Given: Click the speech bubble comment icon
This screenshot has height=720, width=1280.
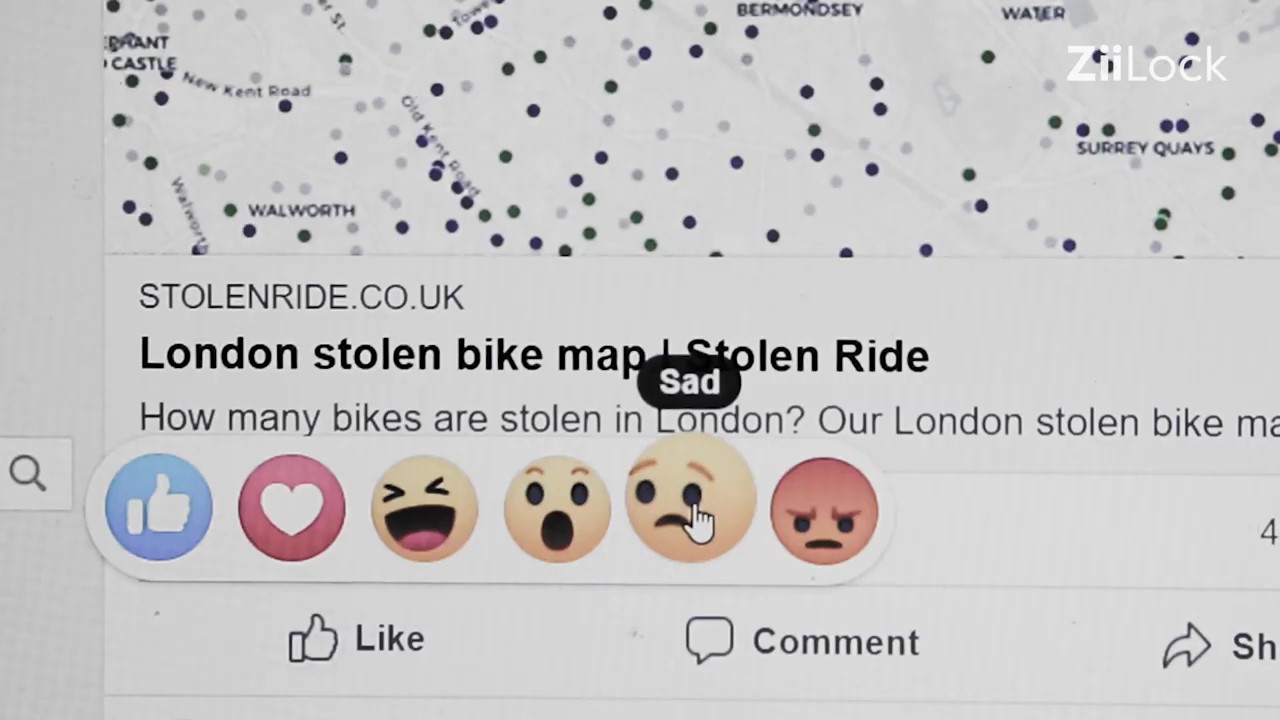Looking at the screenshot, I should click(x=710, y=640).
